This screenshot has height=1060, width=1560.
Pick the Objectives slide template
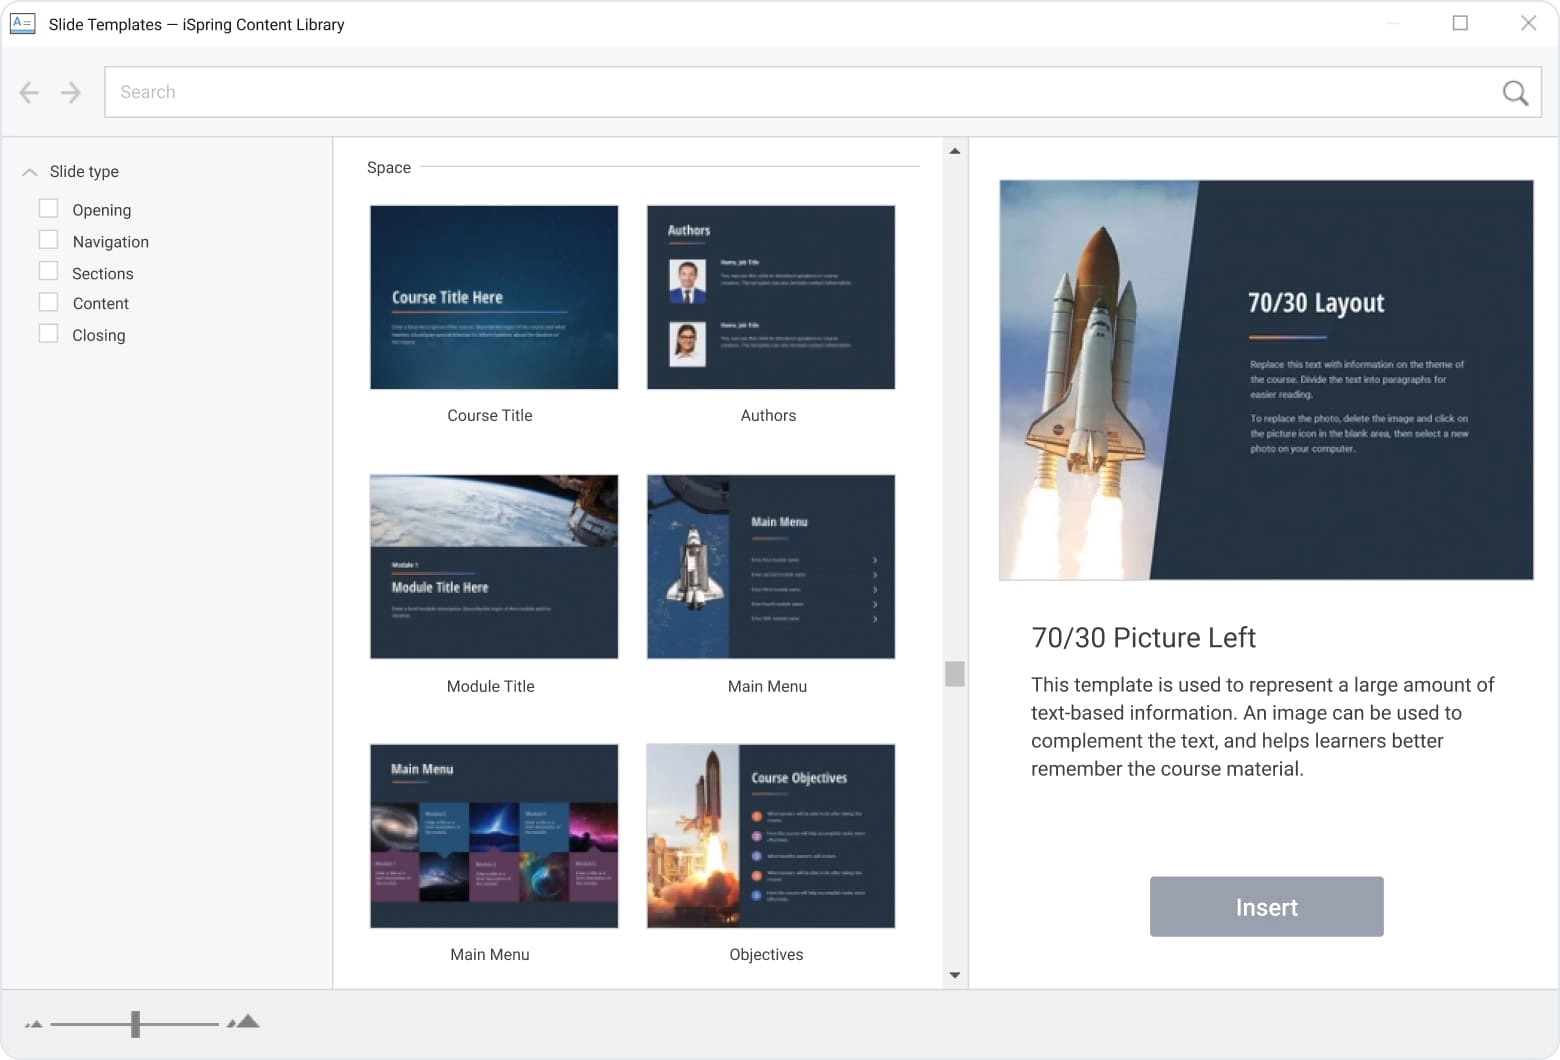point(771,836)
